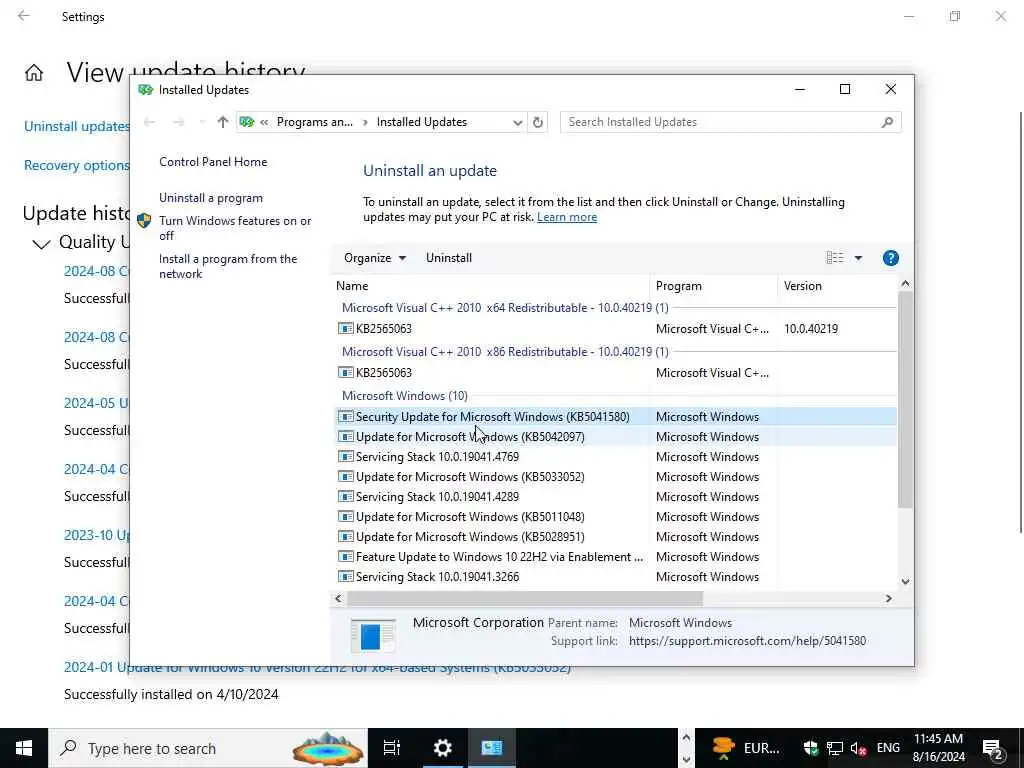Click the search magnifier in Installed Updates
Screen dimensions: 1024x768
point(887,122)
